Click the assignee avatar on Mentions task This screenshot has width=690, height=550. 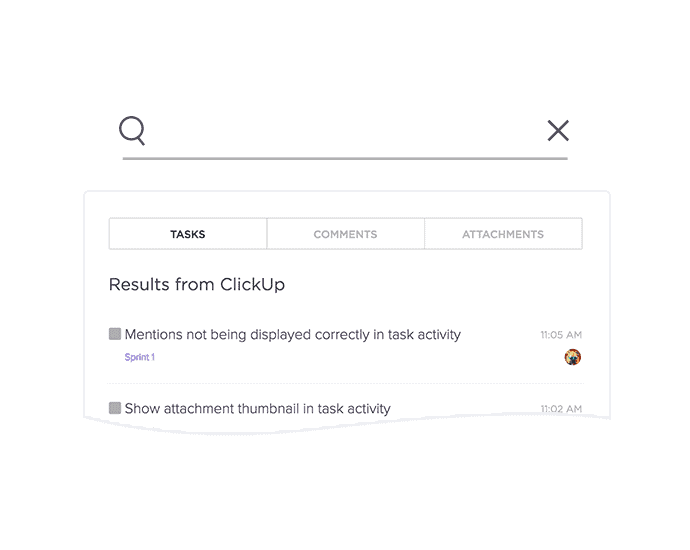click(x=573, y=357)
